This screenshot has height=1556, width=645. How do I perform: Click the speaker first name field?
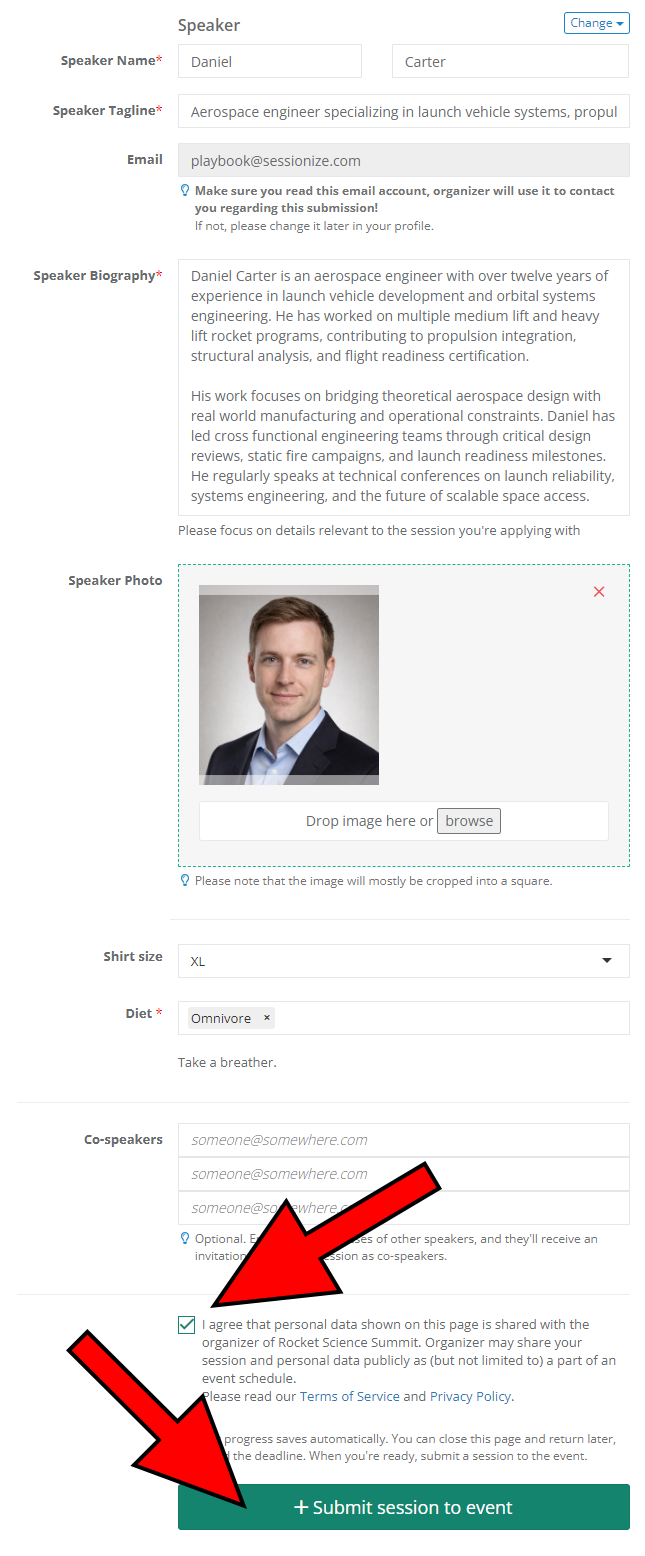270,62
